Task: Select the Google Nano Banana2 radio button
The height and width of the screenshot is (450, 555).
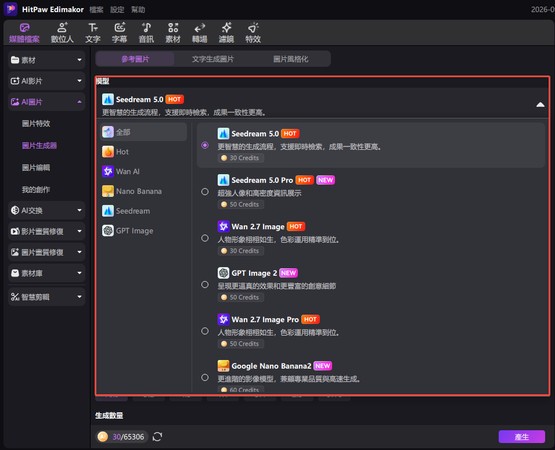Action: (x=205, y=377)
